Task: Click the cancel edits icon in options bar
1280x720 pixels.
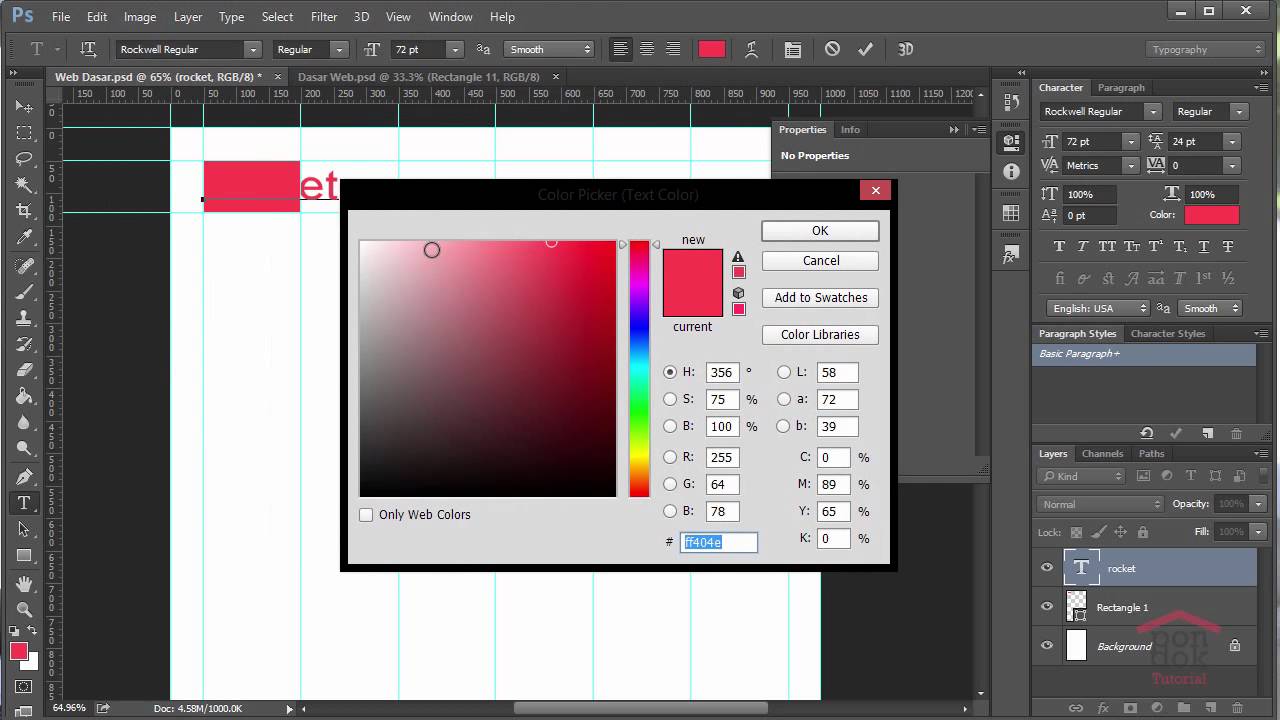Action: click(x=832, y=49)
